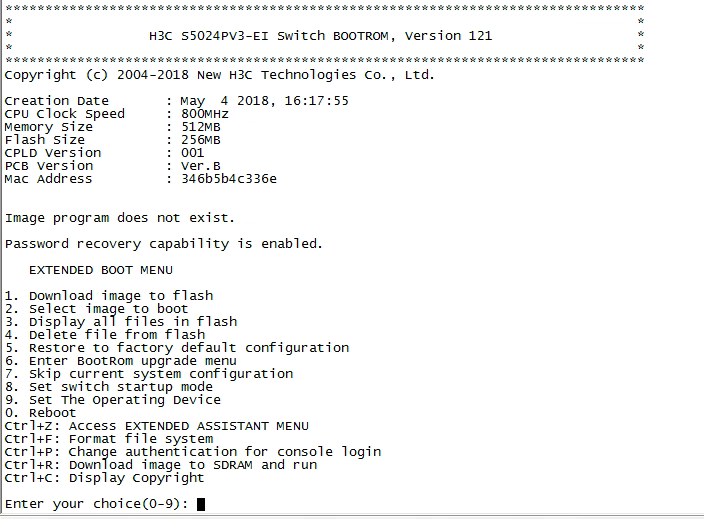Click the "EXTENDED BOOT MENU" heading
Viewport: 704px width, 519px height.
coord(100,270)
